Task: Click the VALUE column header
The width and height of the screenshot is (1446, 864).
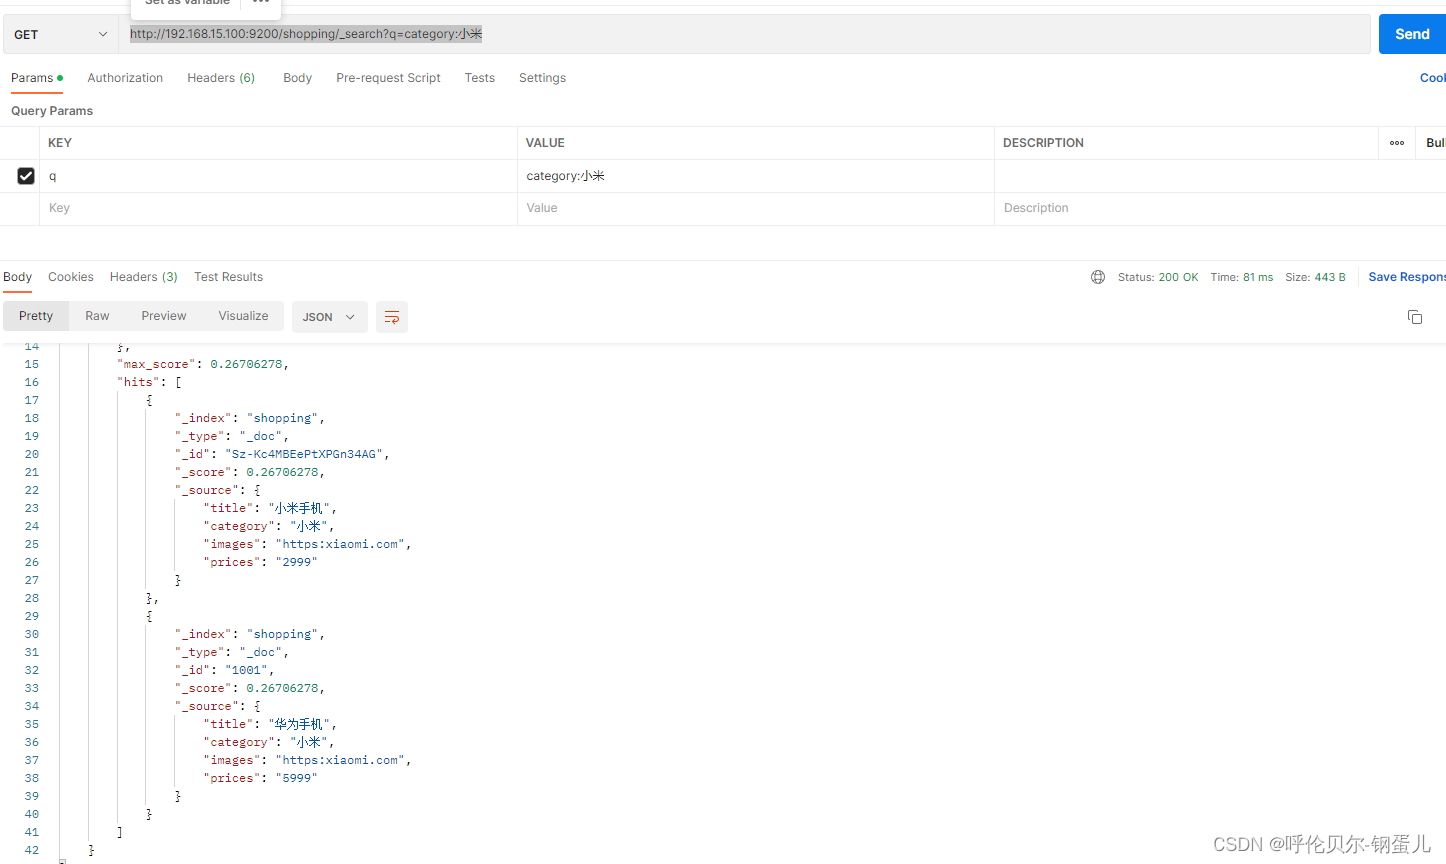Action: 545,143
